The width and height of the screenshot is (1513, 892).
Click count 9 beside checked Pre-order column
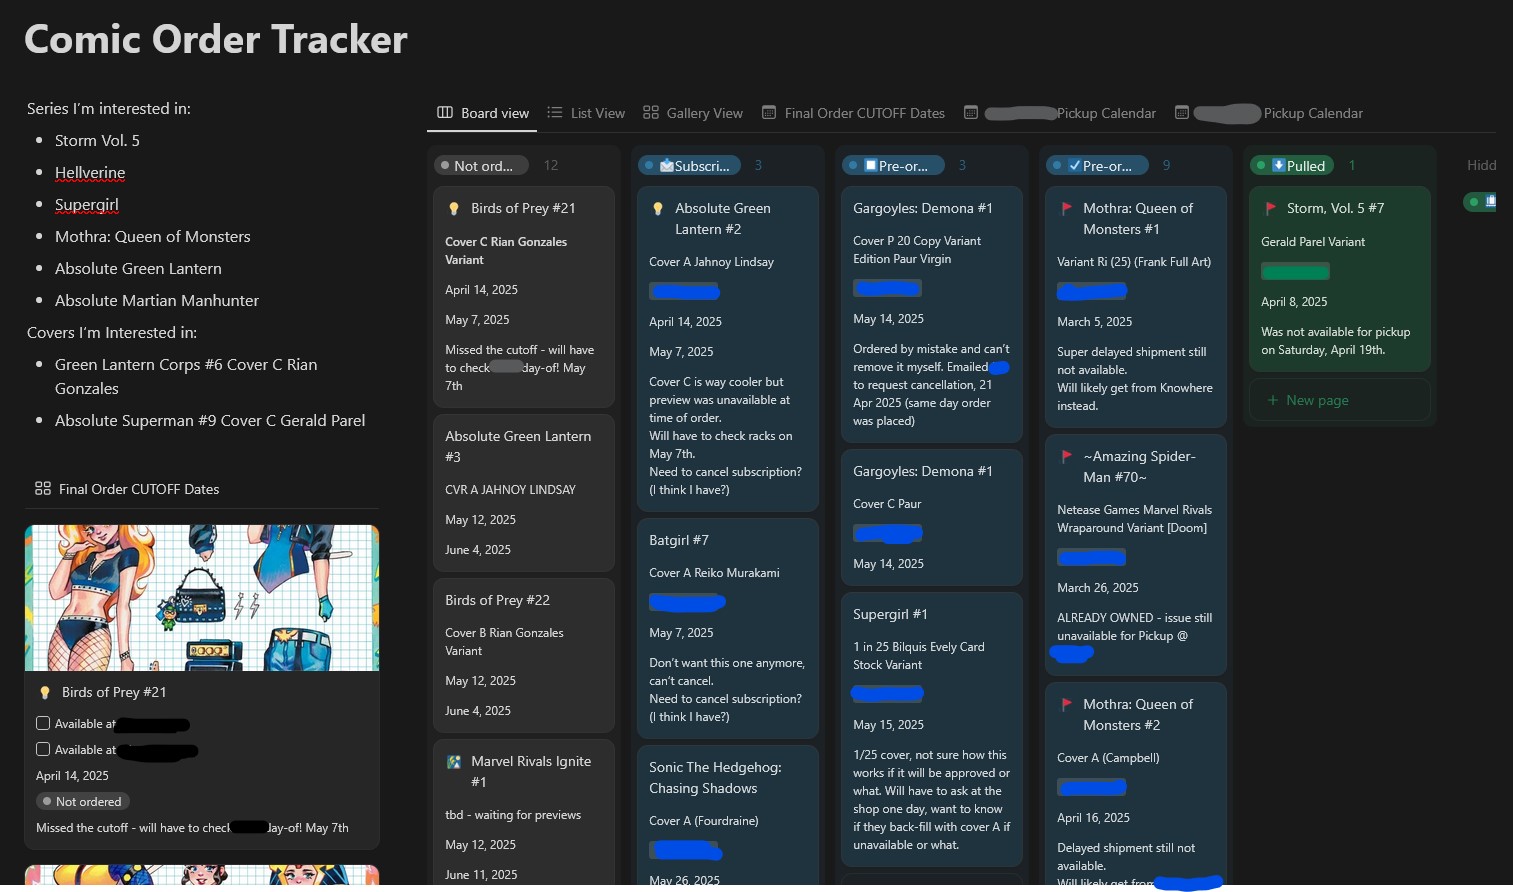[1166, 165]
